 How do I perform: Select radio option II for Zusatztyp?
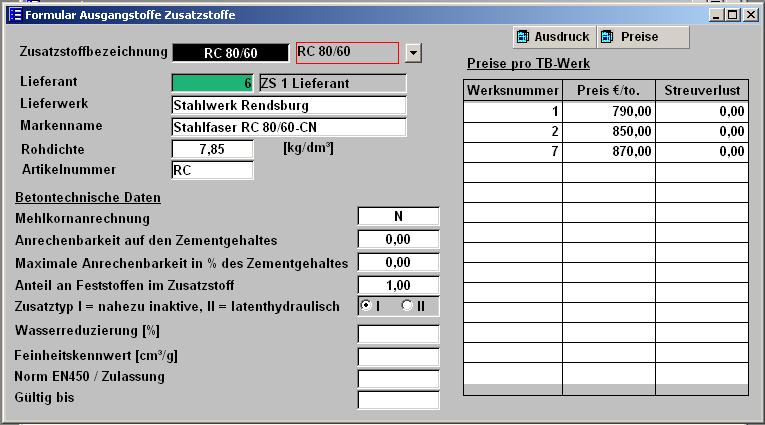pos(406,305)
